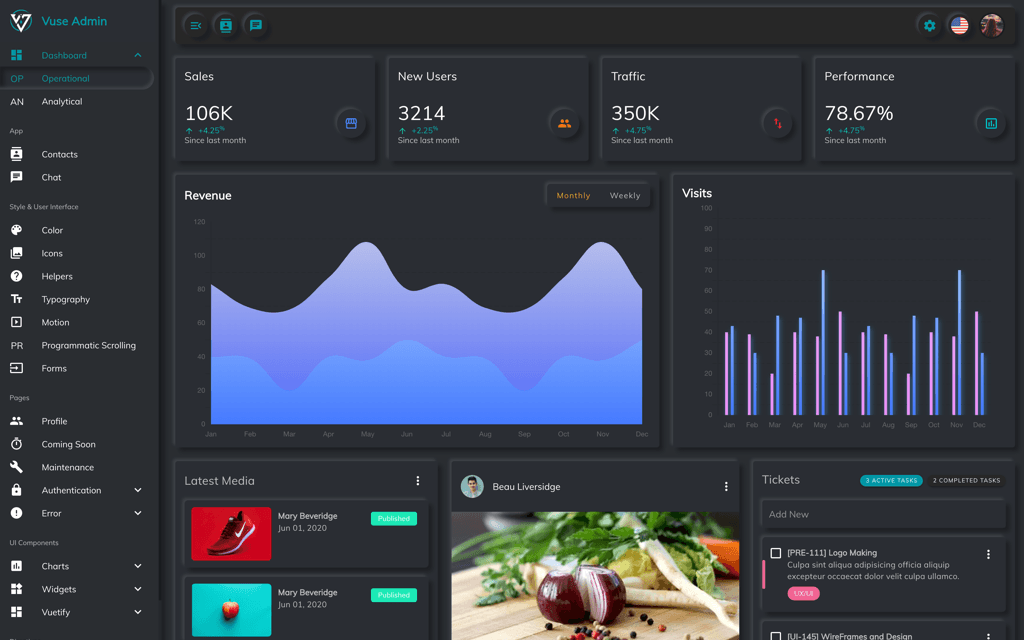Open Latest Media three-dot menu
The image size is (1024, 640).
418,481
